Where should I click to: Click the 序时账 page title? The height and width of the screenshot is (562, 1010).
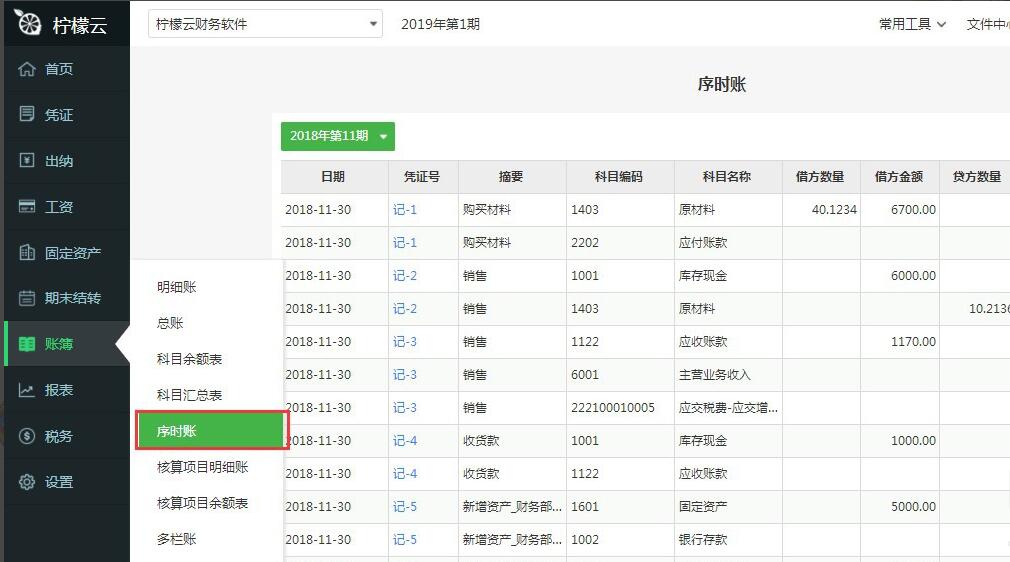pos(721,84)
